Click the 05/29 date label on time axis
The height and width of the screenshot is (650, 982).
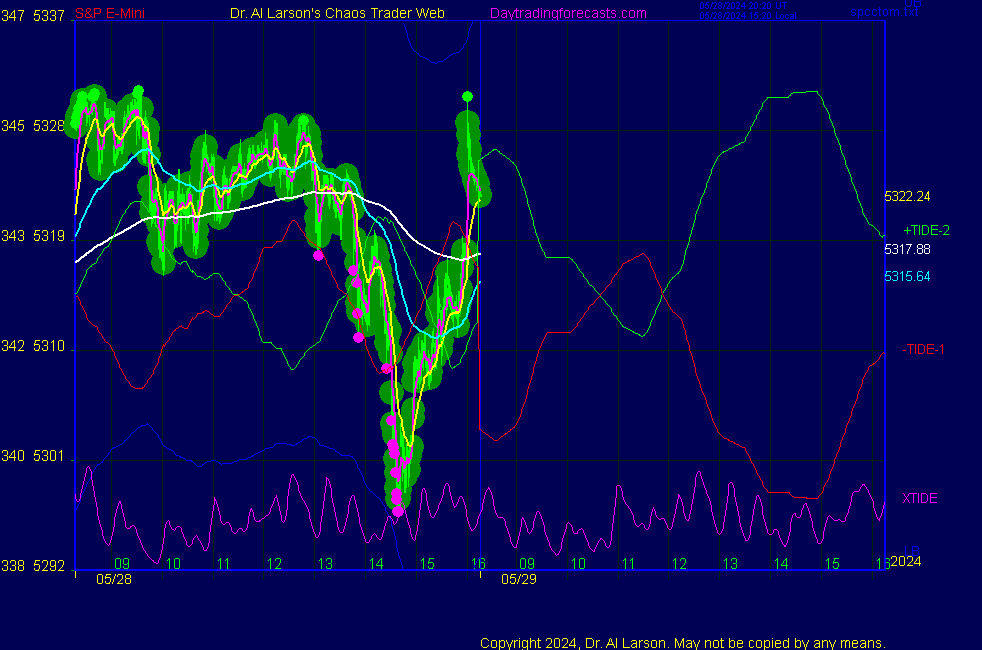pyautogui.click(x=519, y=579)
